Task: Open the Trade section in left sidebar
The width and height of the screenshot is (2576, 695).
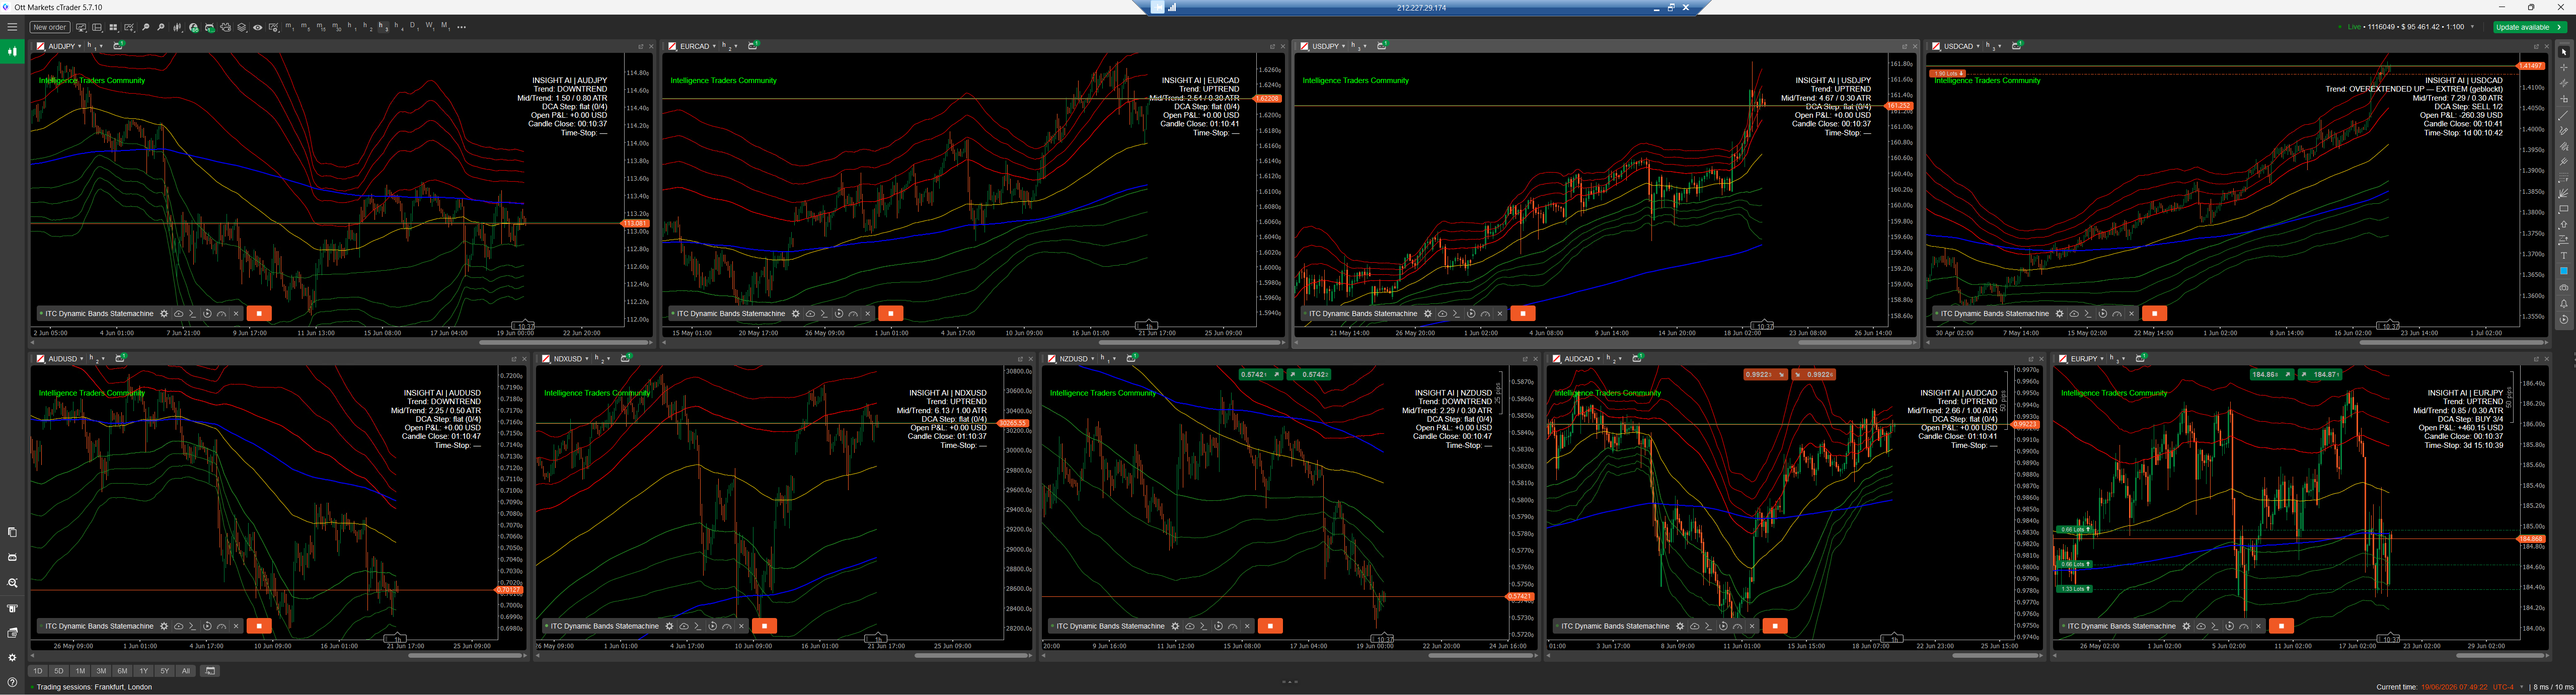Action: pos(12,51)
